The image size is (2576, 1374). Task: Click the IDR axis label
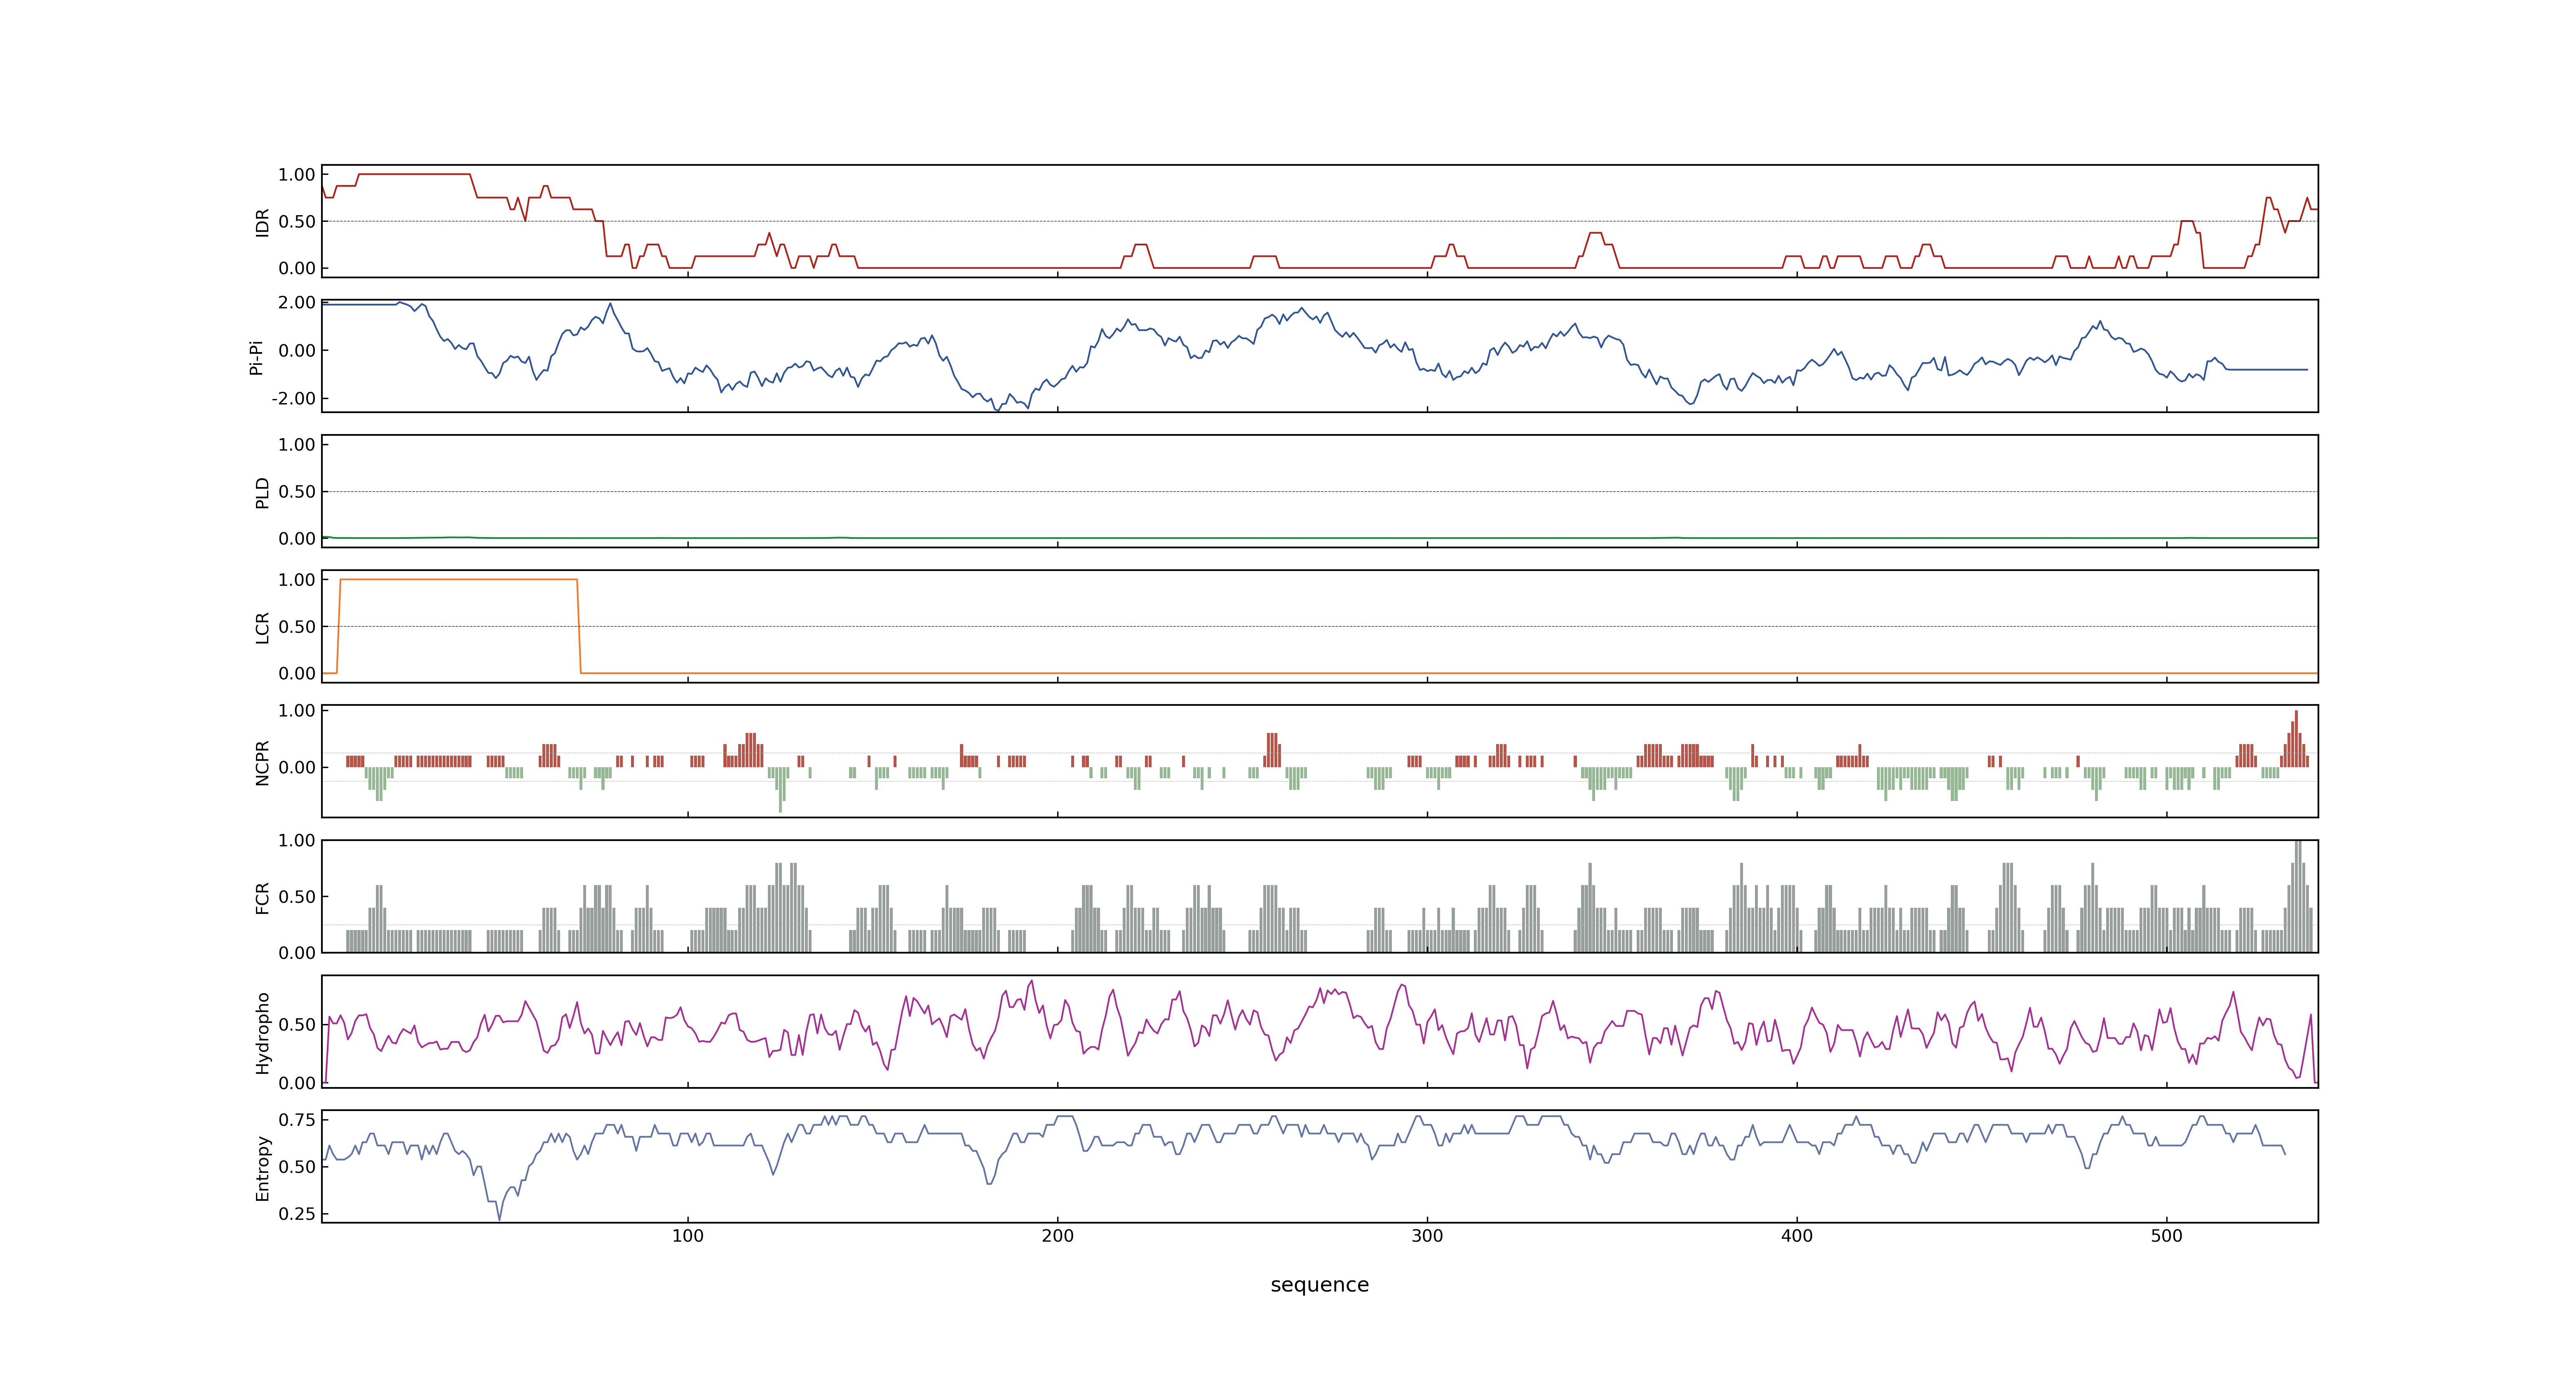click(x=262, y=222)
